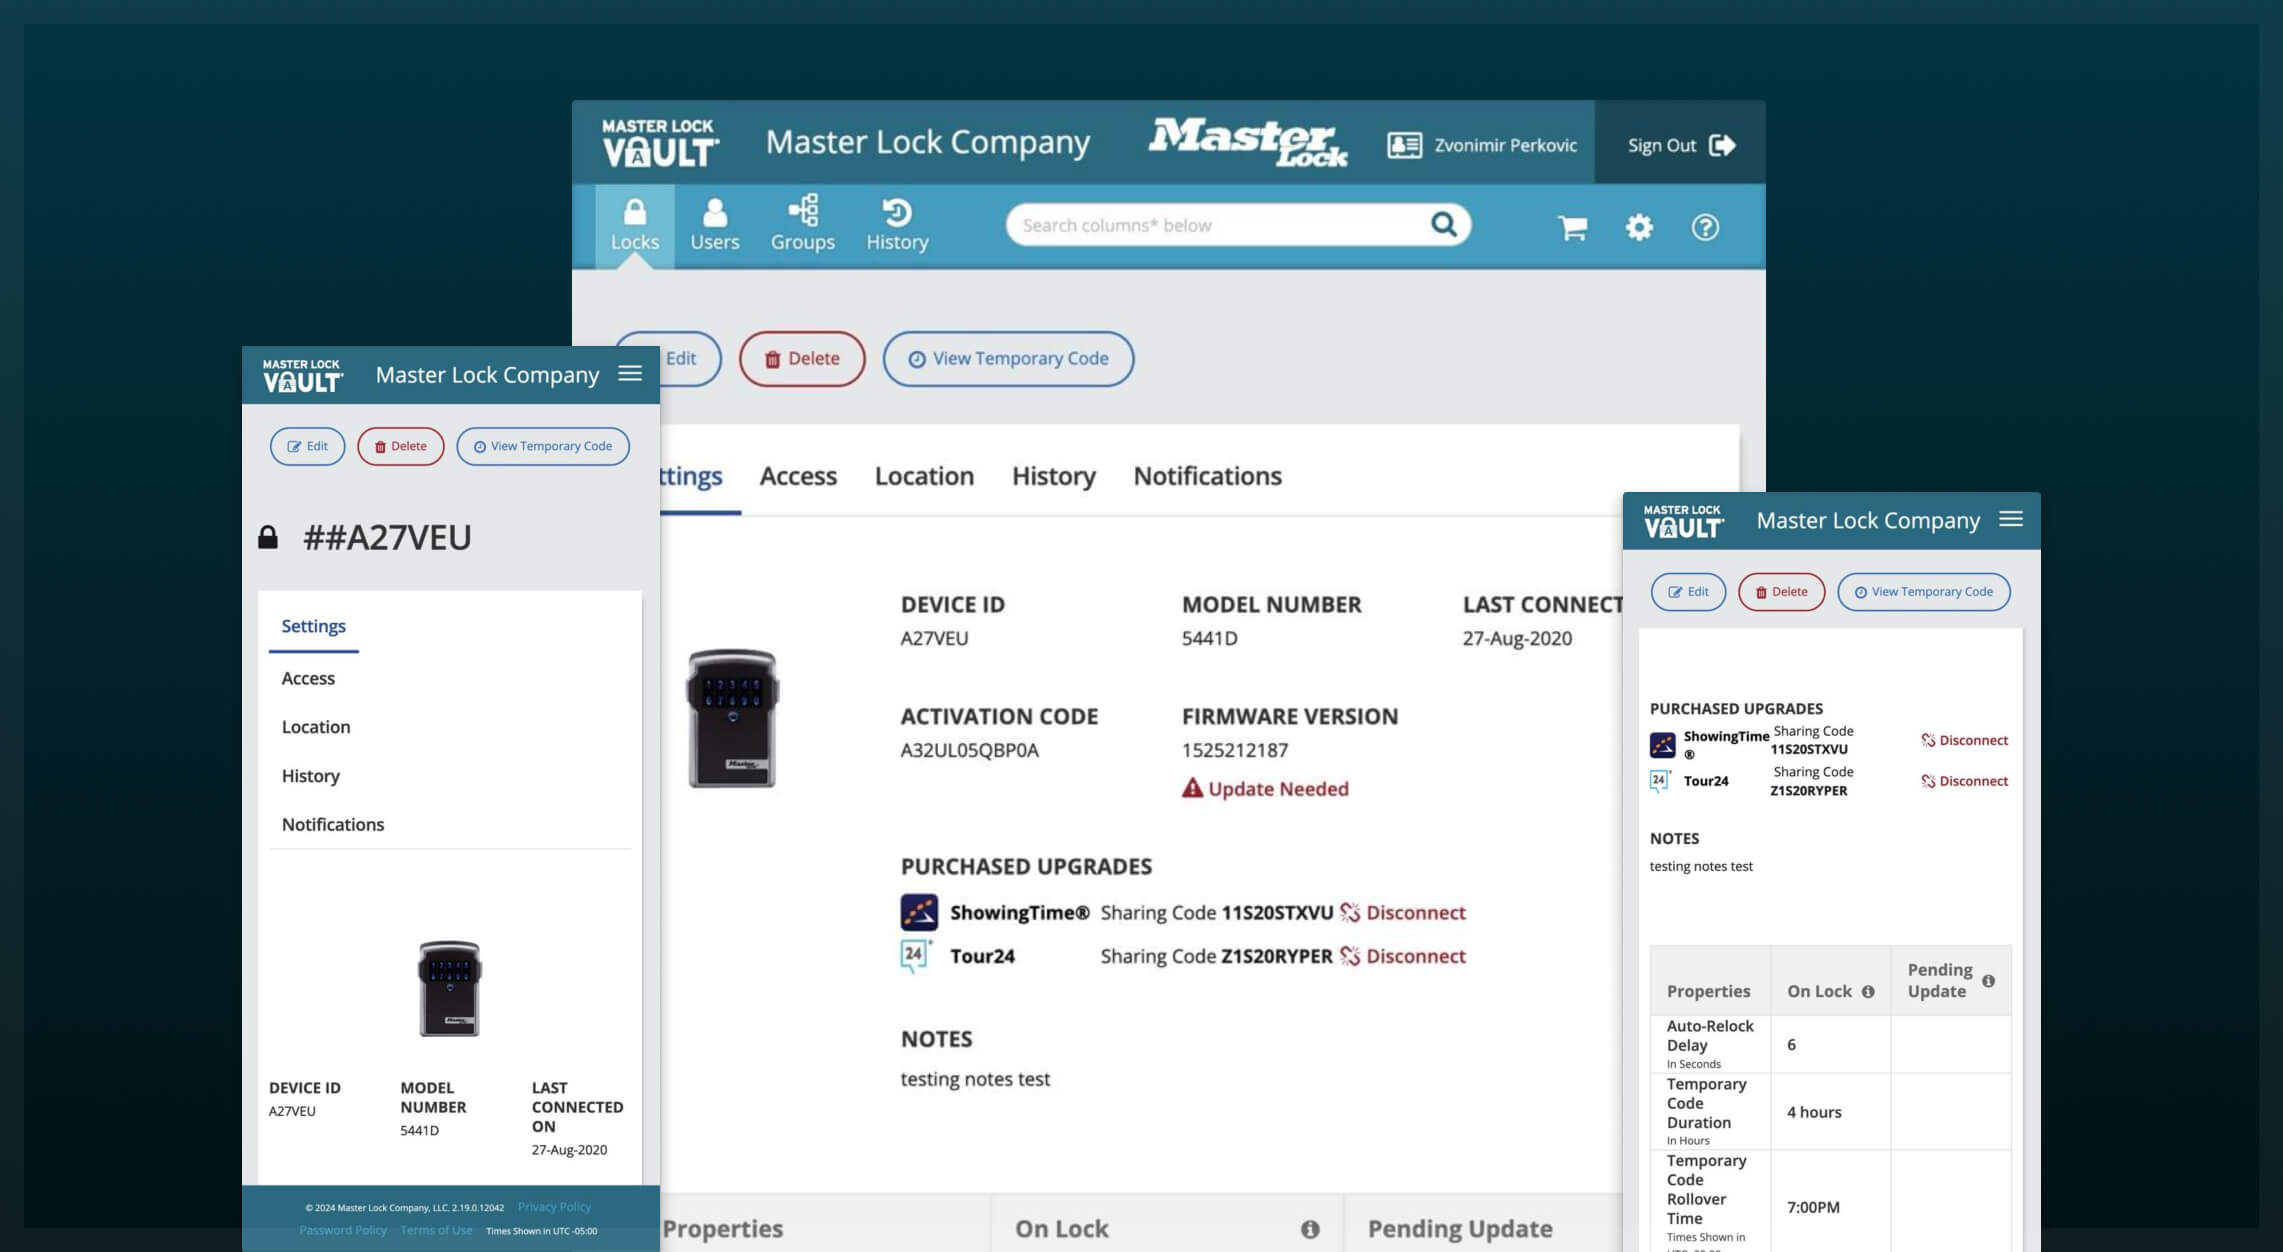Select Location in left mobile panel menu
Screen dimensions: 2283x1252
point(316,727)
